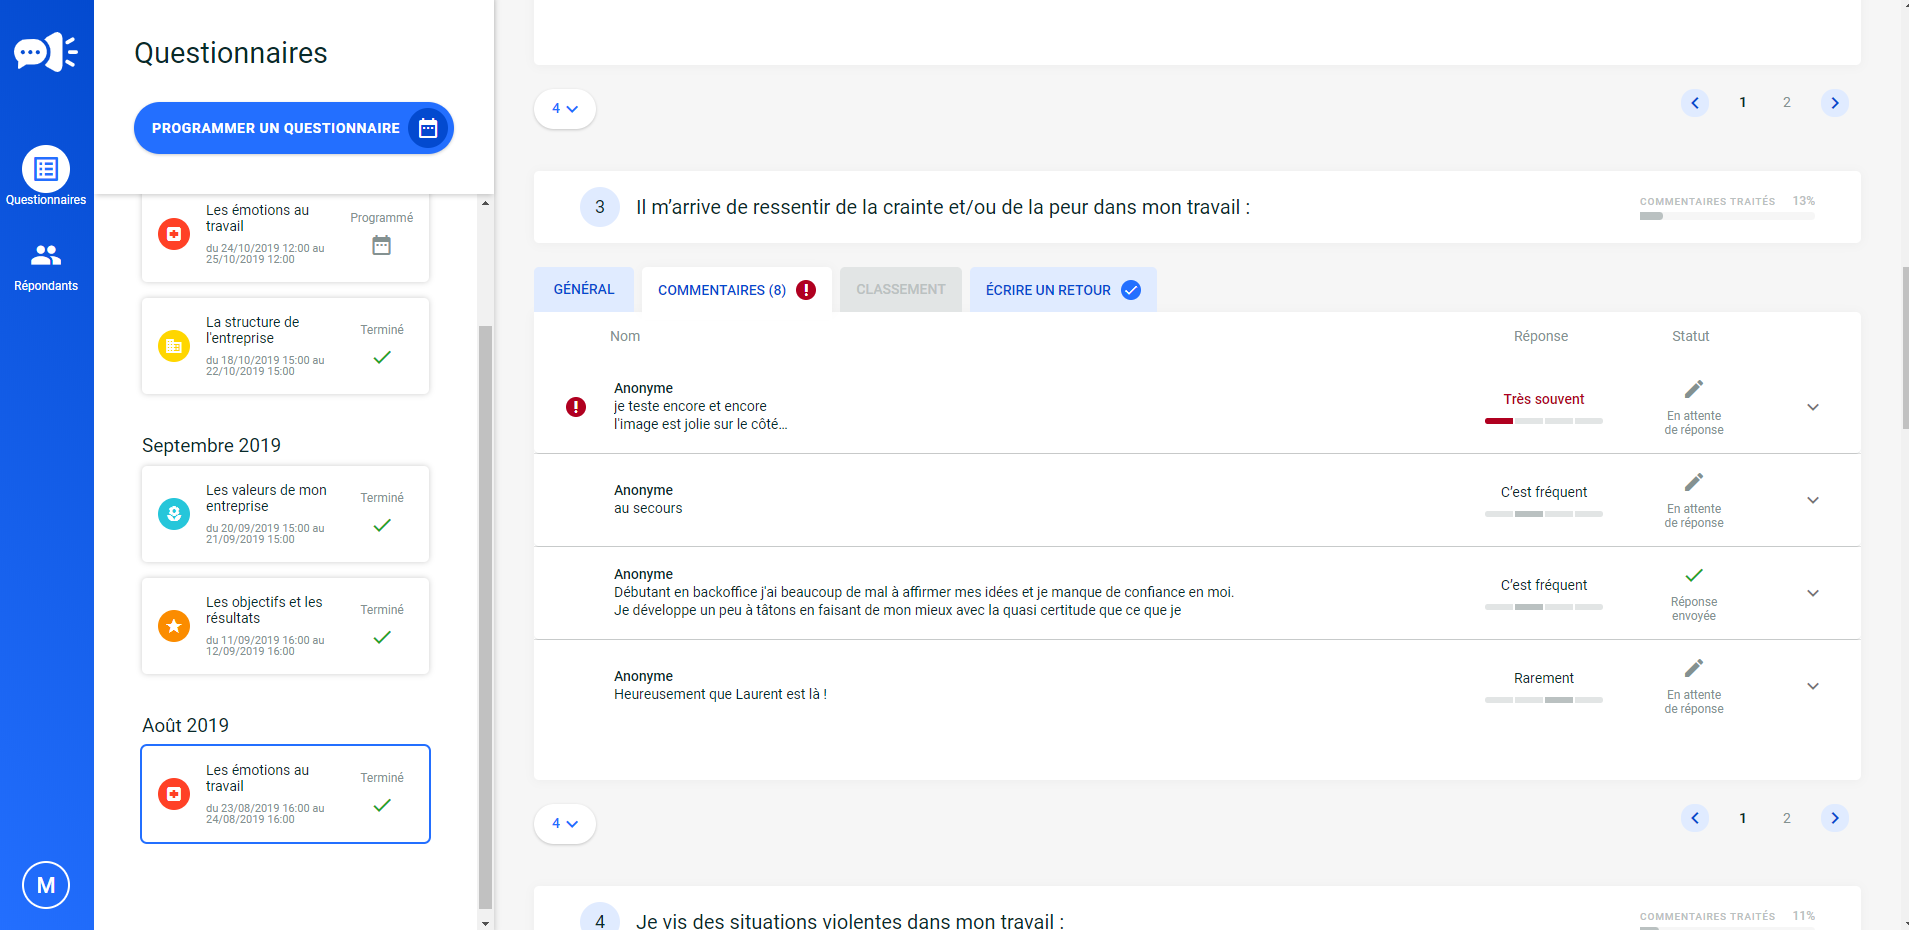Select page 1 in lower pagination
Image resolution: width=1909 pixels, height=930 pixels.
[1743, 818]
